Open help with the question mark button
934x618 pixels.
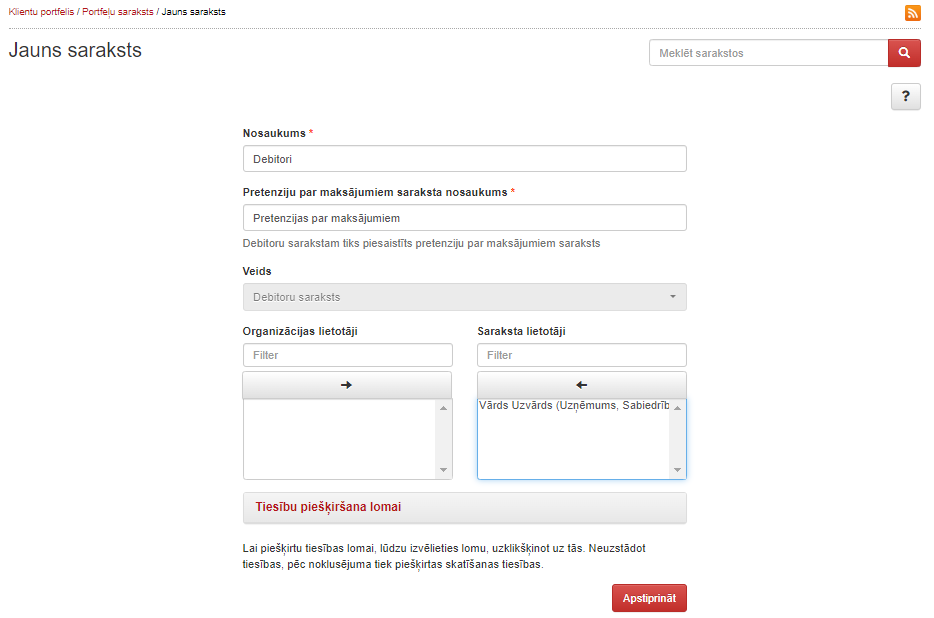coord(905,96)
